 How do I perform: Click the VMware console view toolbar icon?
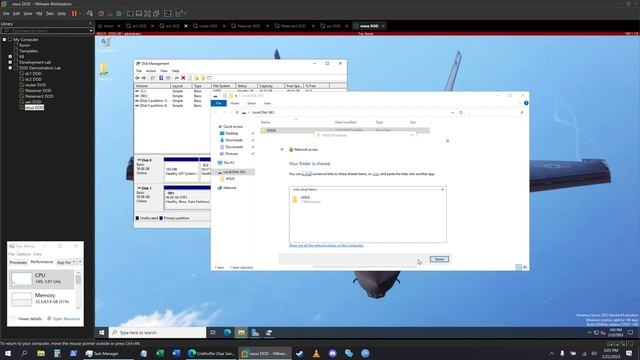point(167,13)
